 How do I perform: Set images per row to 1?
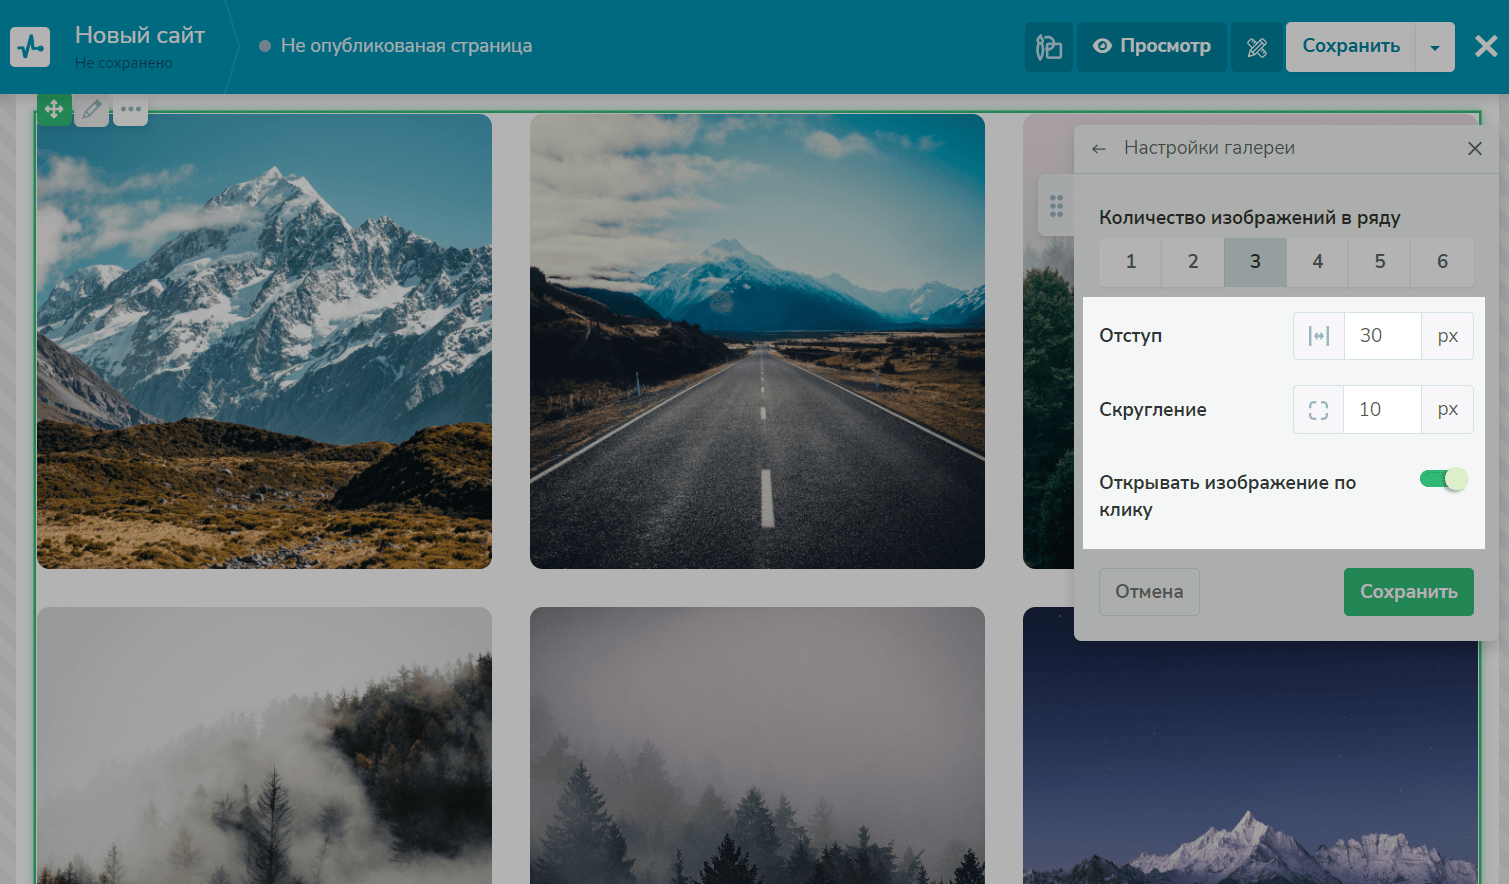tap(1130, 262)
